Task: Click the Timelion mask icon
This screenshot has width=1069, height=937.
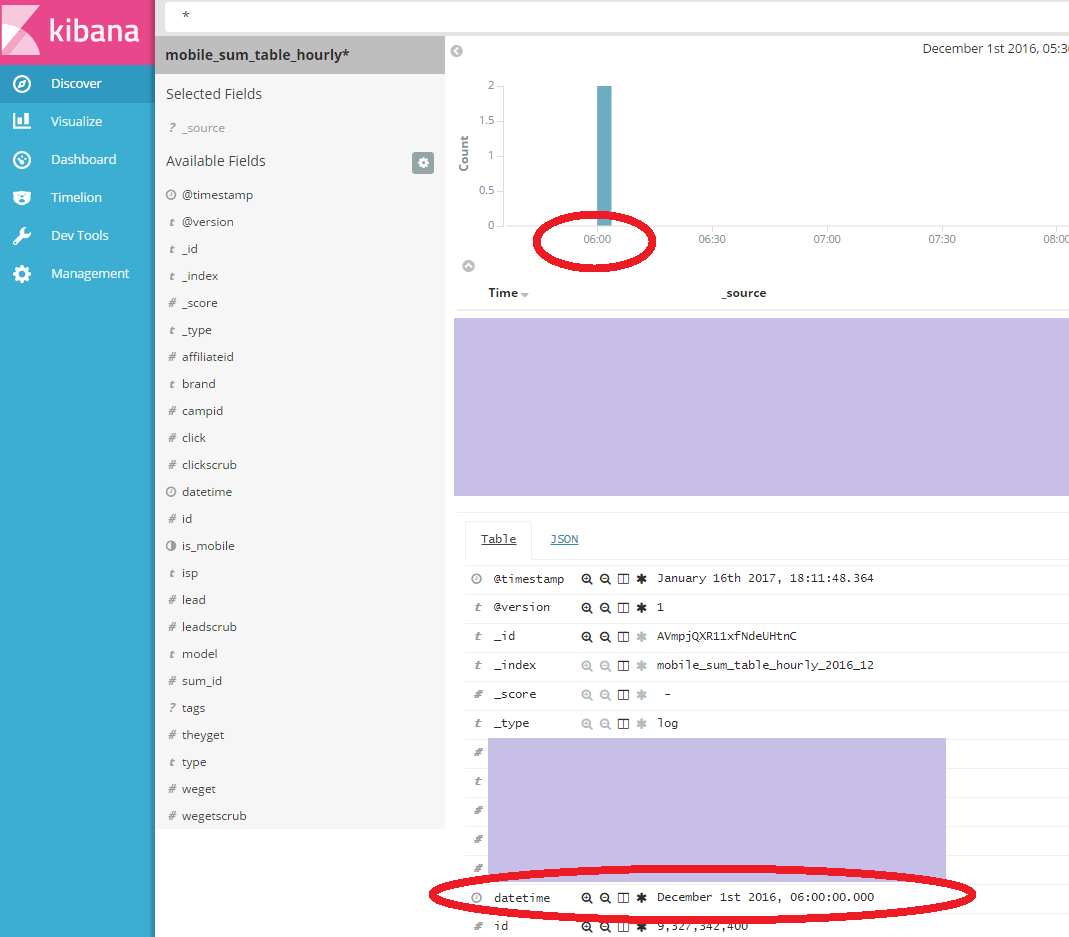Action: 22,198
